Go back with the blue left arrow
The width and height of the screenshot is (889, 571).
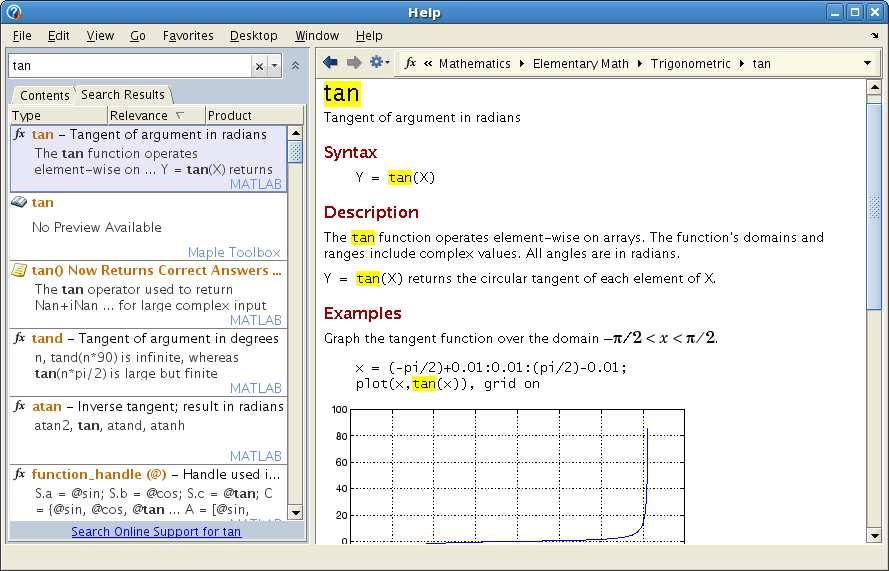coord(330,62)
